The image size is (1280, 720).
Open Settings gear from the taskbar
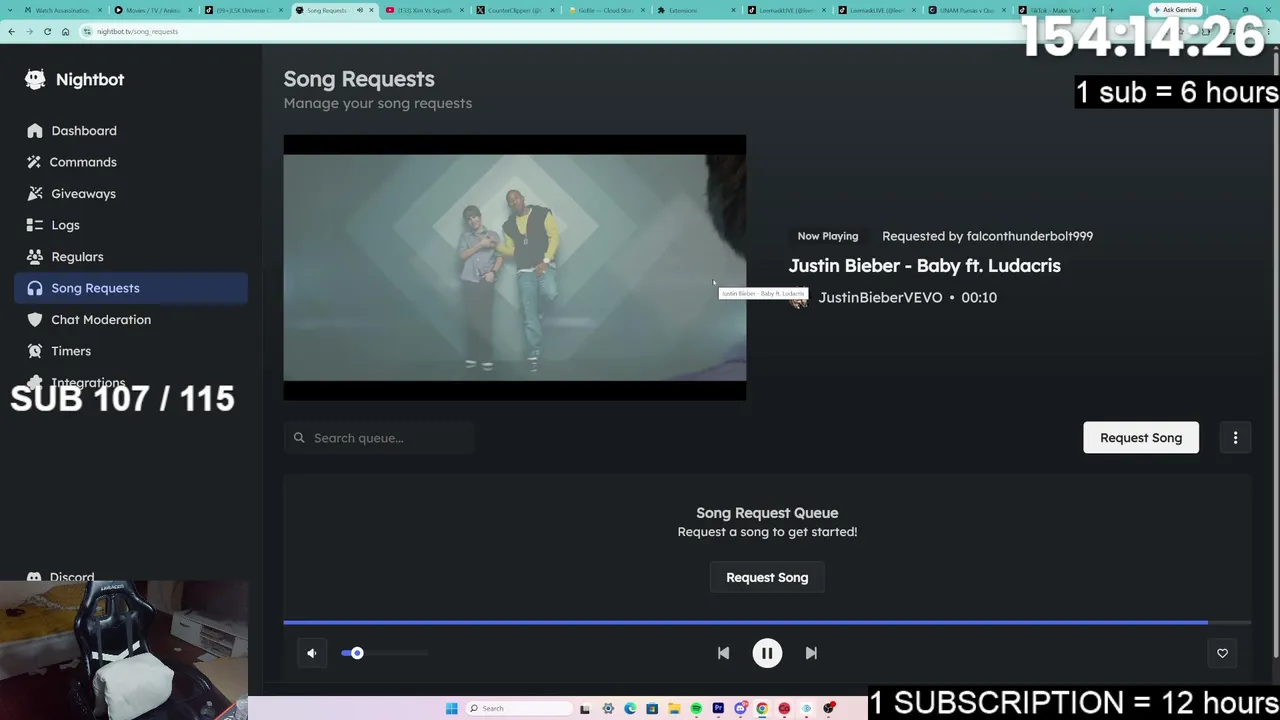coord(608,709)
